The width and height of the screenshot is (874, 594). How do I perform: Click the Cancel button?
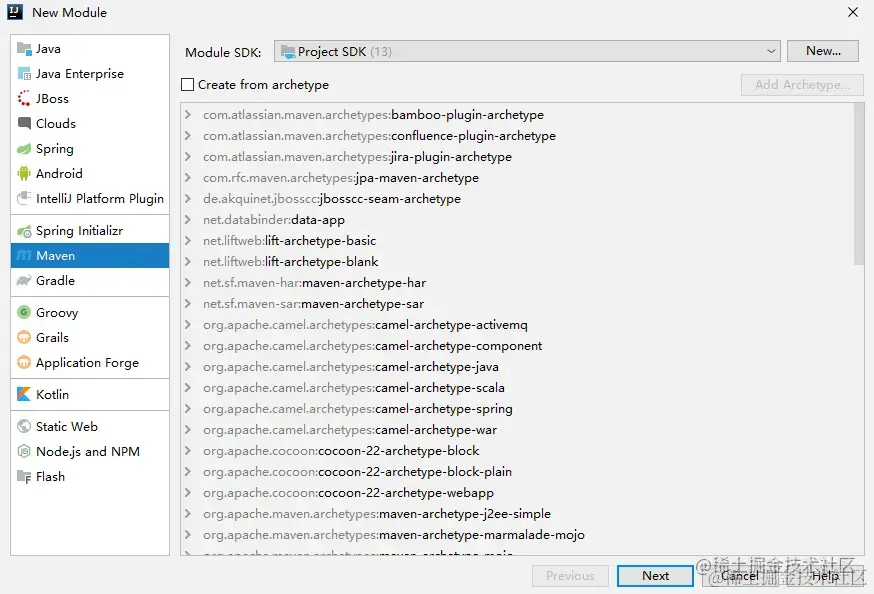[740, 576]
